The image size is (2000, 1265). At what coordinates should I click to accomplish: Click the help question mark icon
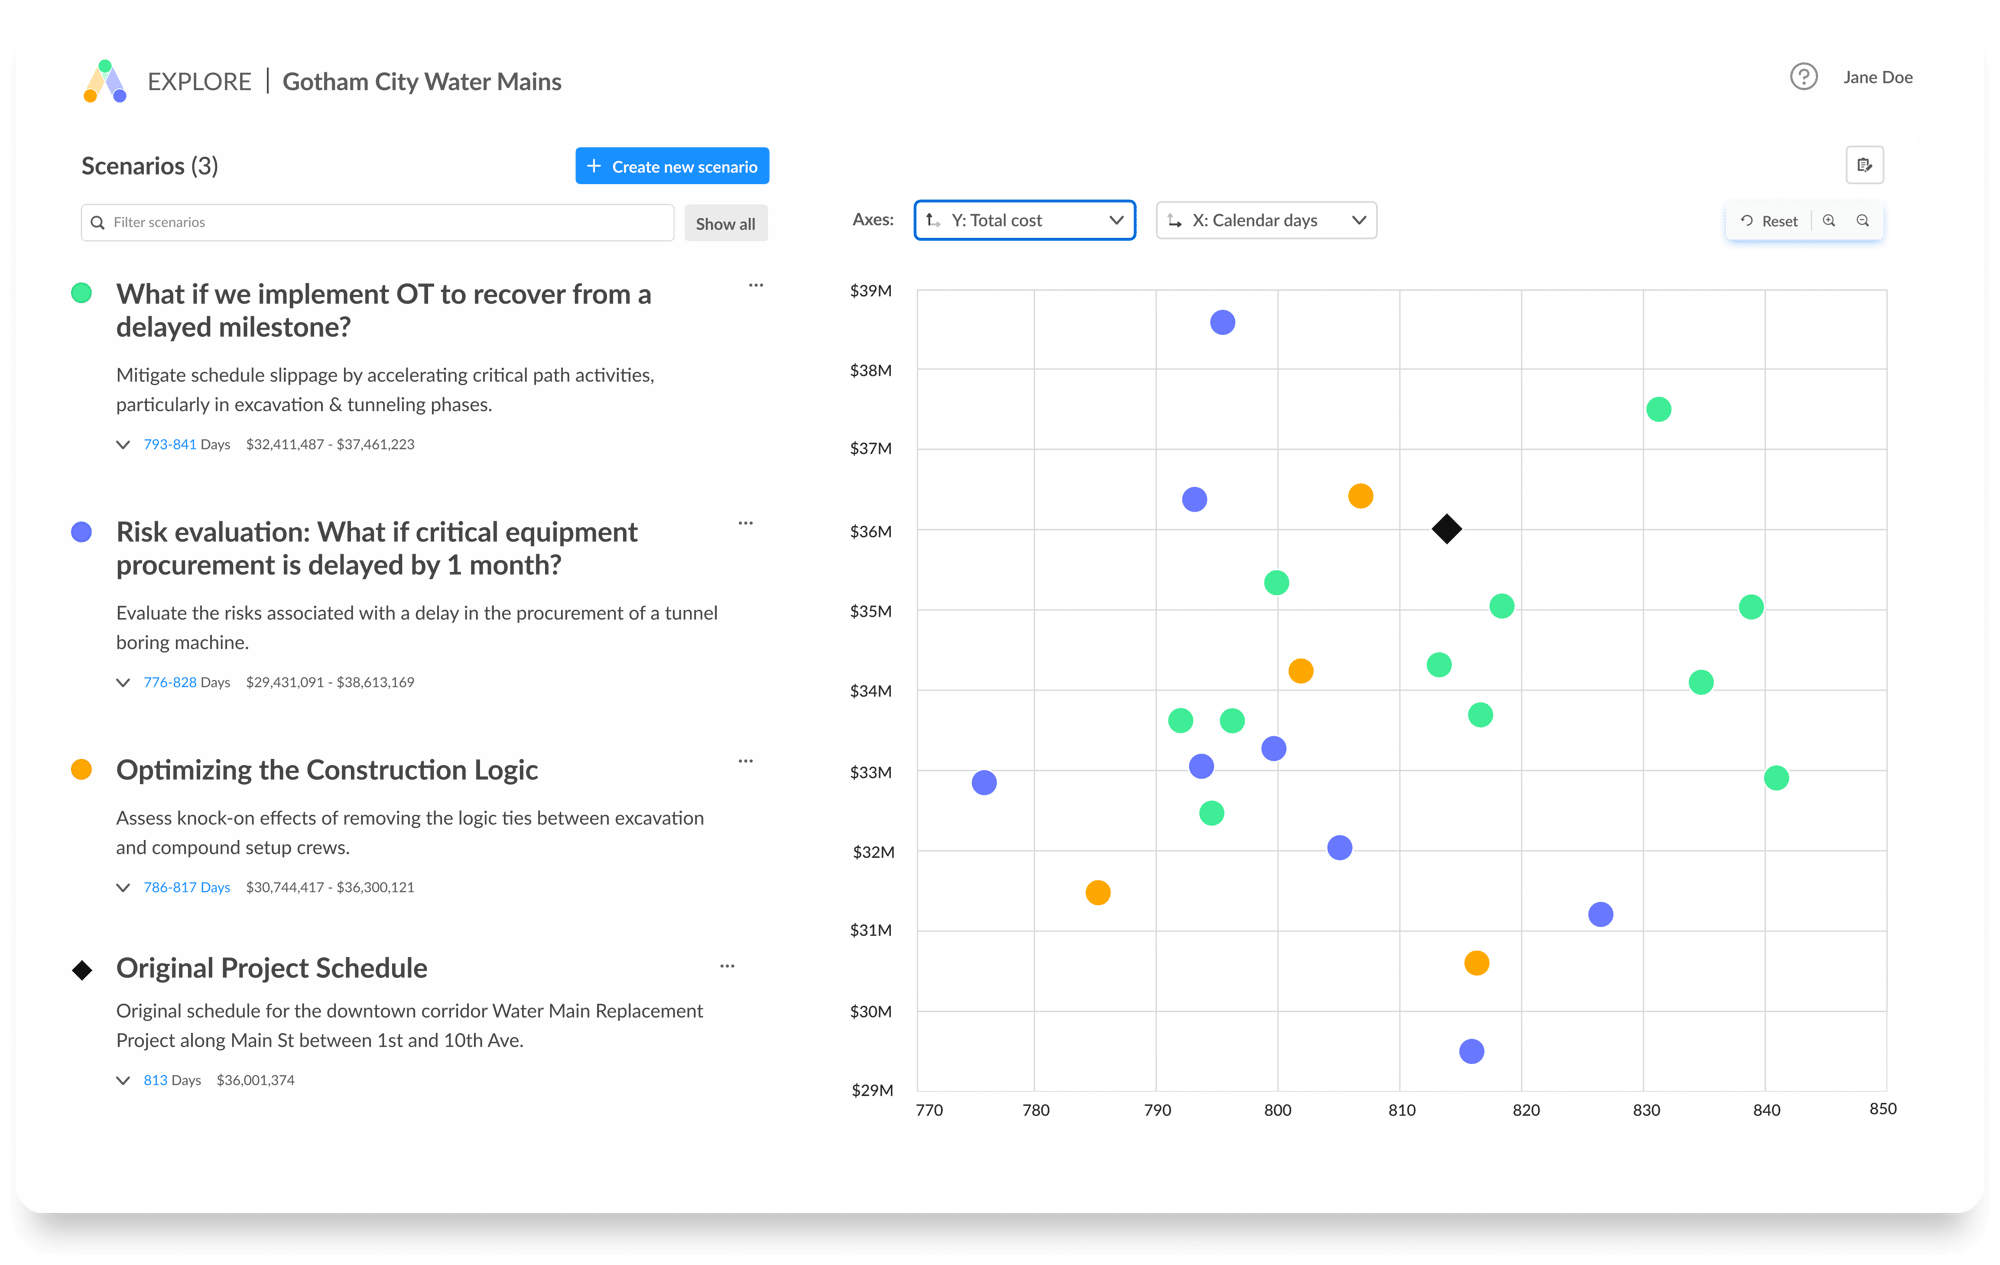pyautogui.click(x=1803, y=77)
